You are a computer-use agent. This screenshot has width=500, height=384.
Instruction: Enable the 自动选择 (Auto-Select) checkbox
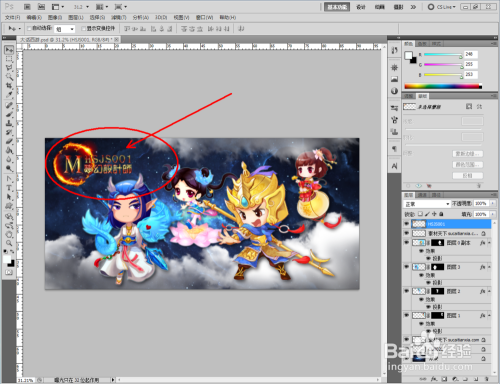click(29, 29)
